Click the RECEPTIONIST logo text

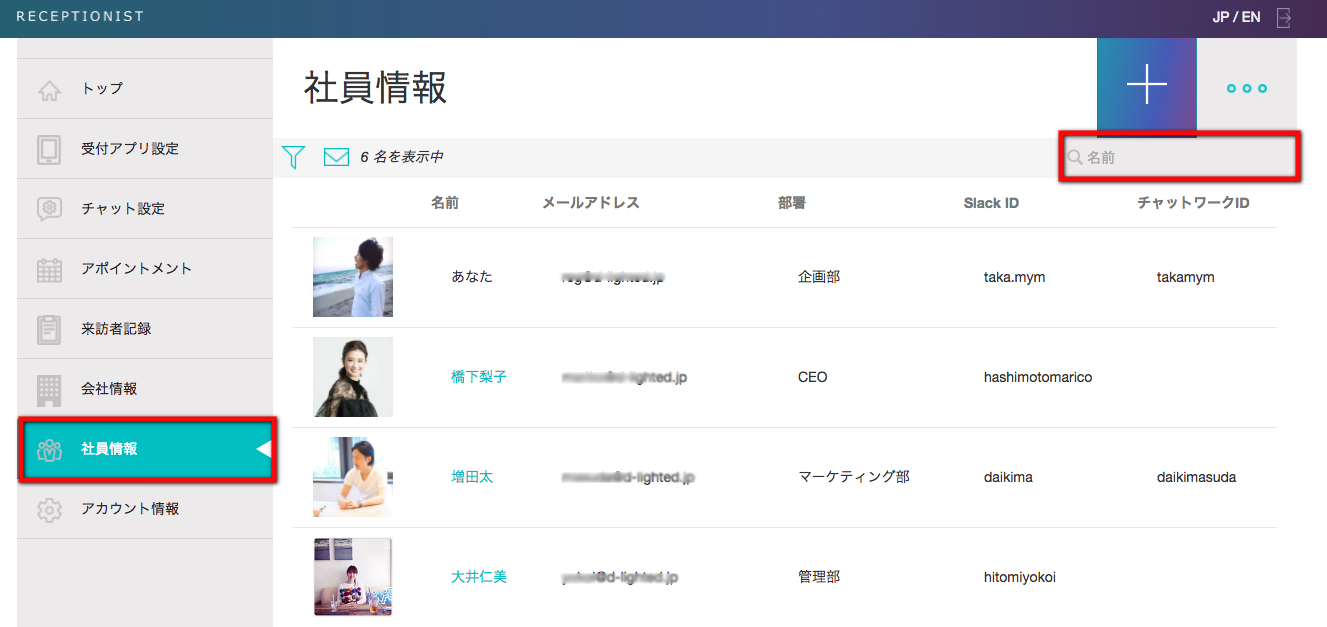point(80,16)
